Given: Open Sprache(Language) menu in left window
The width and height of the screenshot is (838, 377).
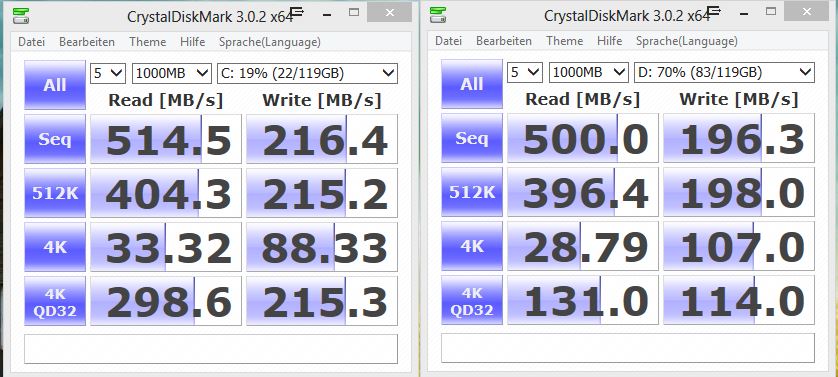Looking at the screenshot, I should coord(270,42).
